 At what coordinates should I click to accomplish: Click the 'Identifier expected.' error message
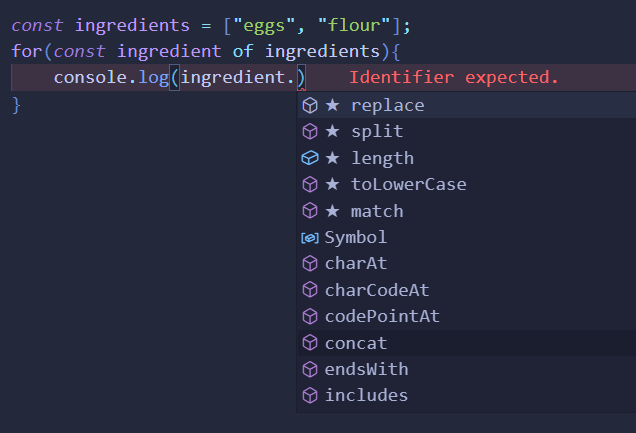(453, 77)
